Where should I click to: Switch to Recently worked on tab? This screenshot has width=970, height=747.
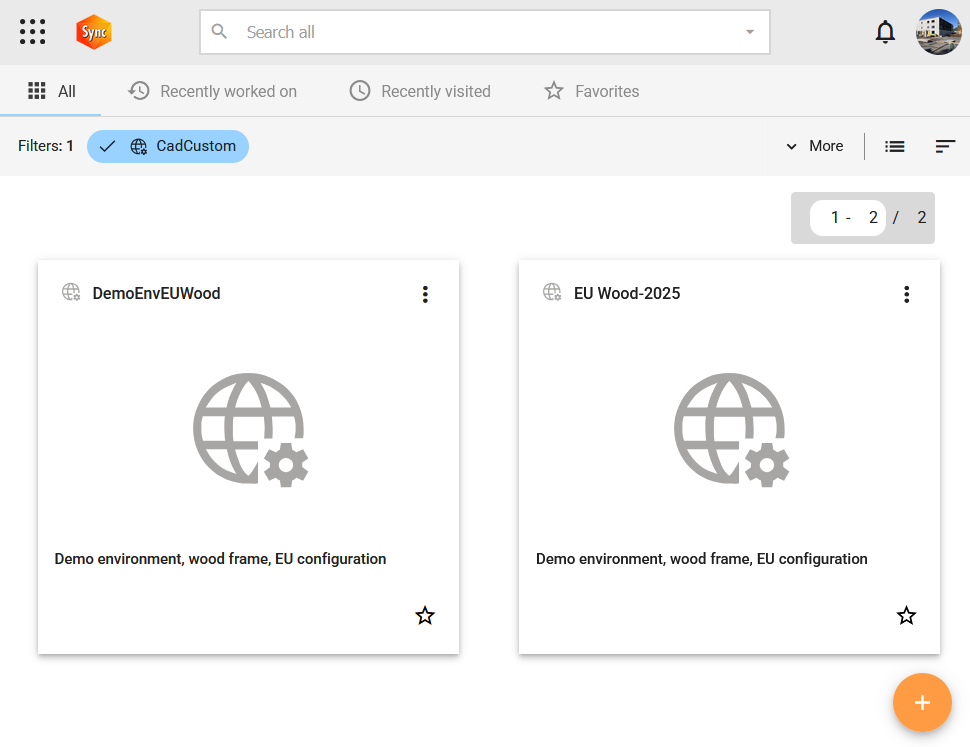[x=213, y=91]
